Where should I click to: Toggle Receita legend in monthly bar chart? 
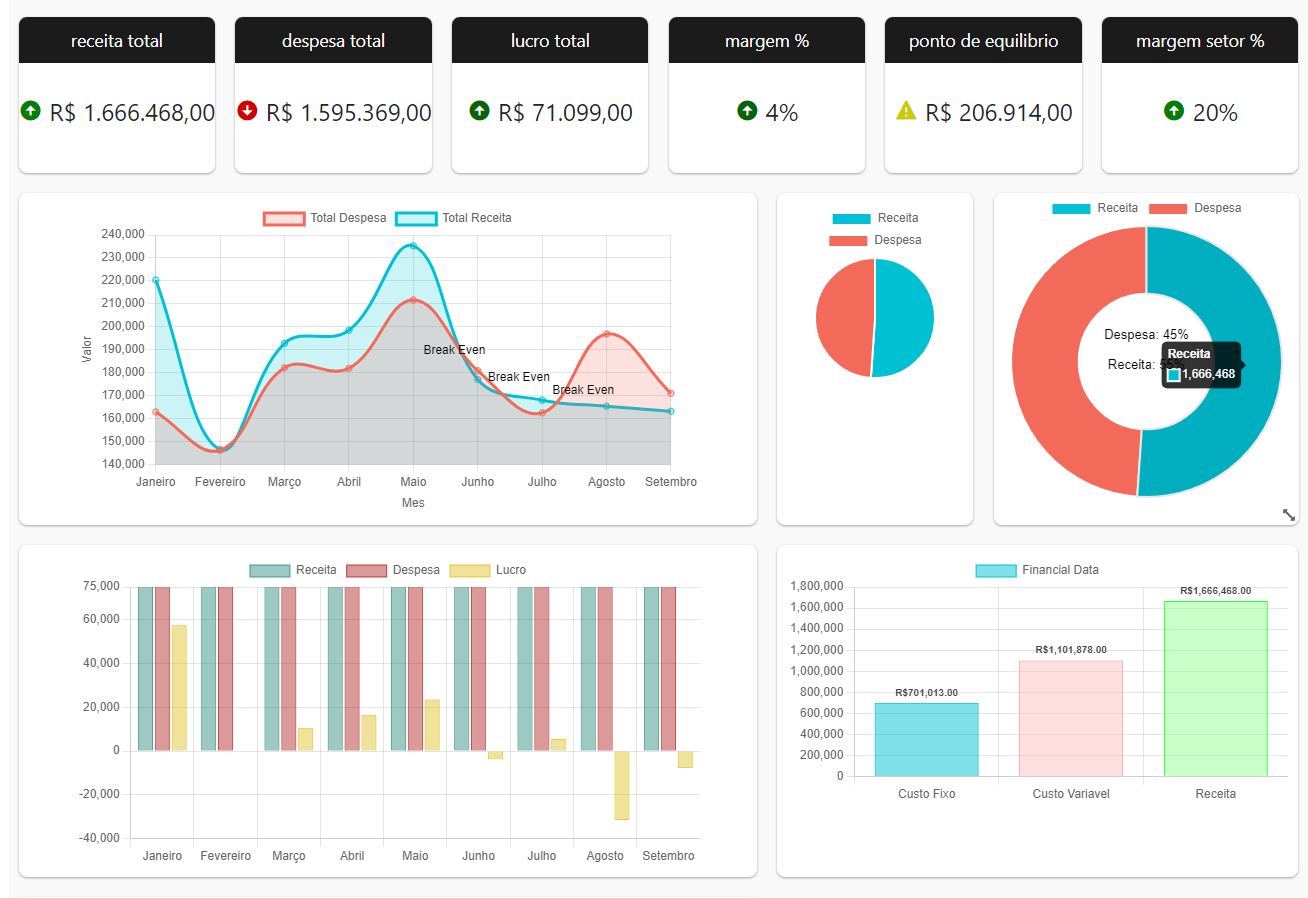point(293,570)
